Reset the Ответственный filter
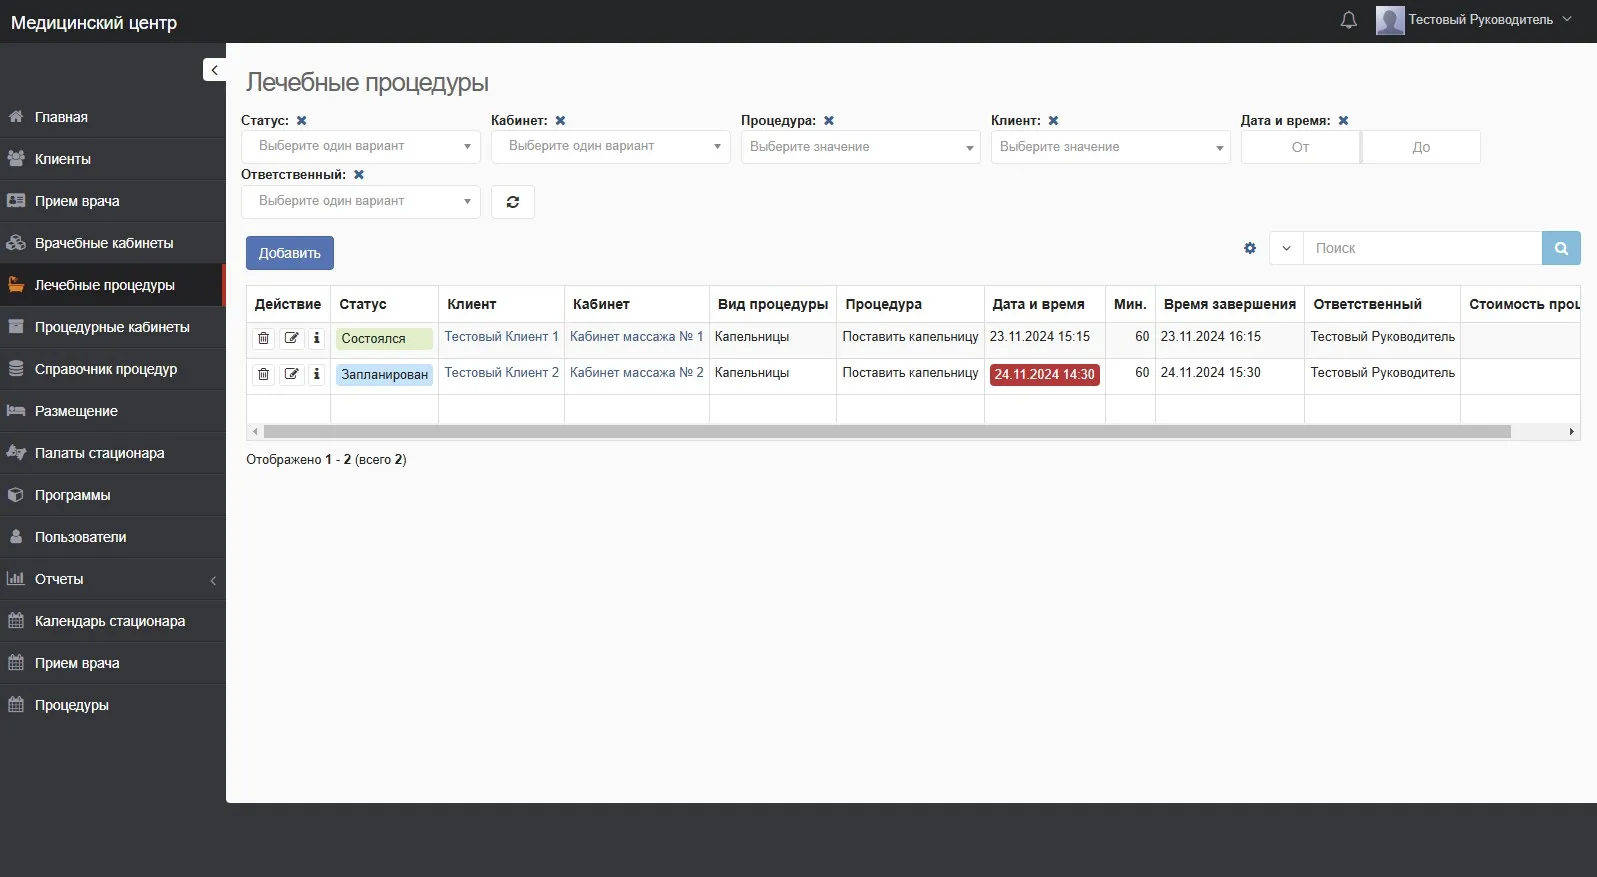The height and width of the screenshot is (877, 1597). click(359, 175)
